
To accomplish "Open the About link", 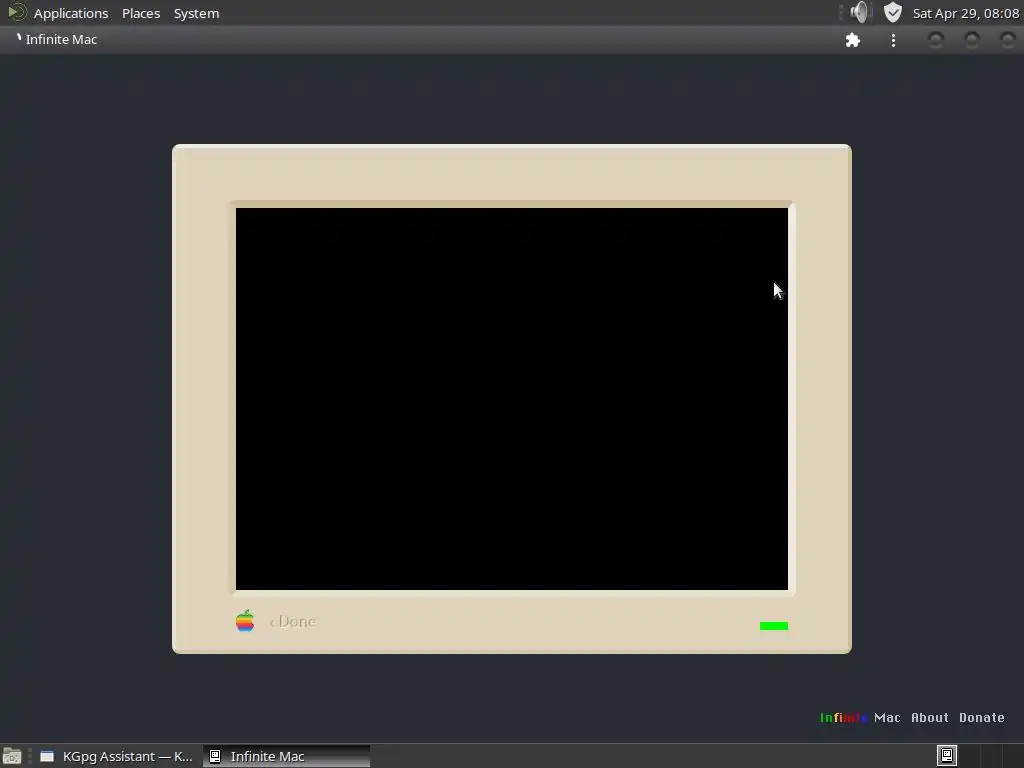I will point(930,718).
